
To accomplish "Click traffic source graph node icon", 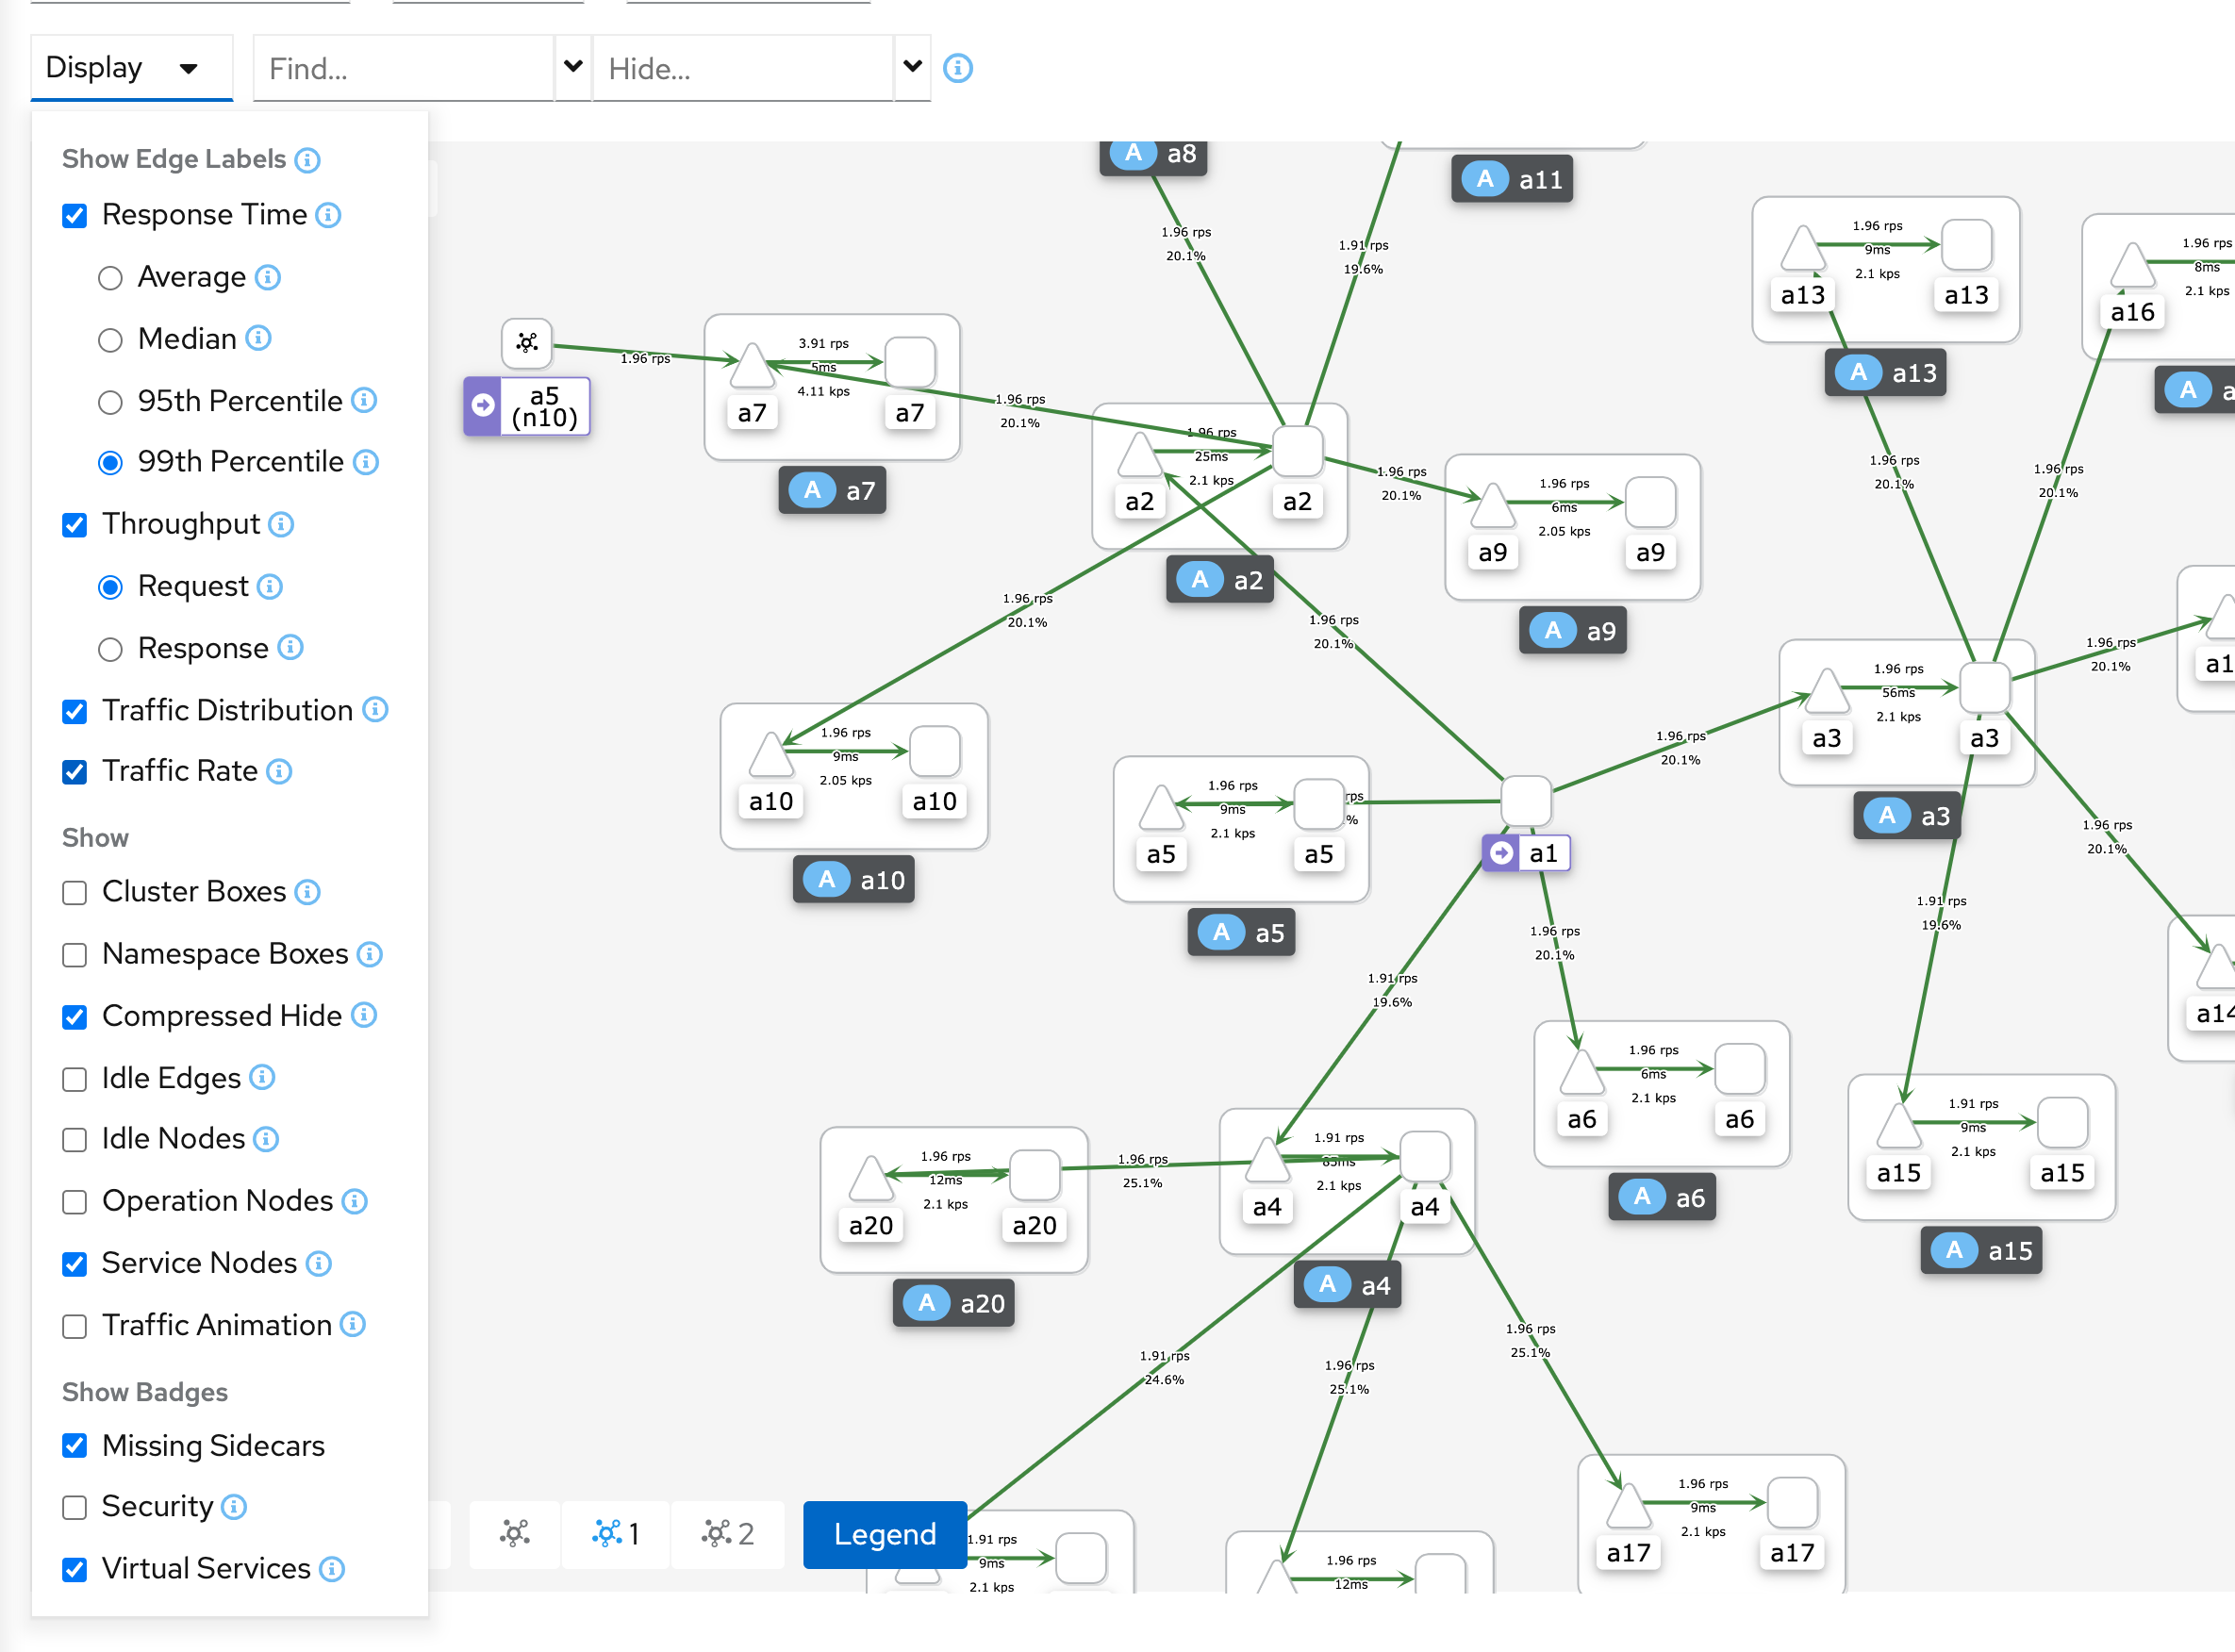I will tap(527, 343).
